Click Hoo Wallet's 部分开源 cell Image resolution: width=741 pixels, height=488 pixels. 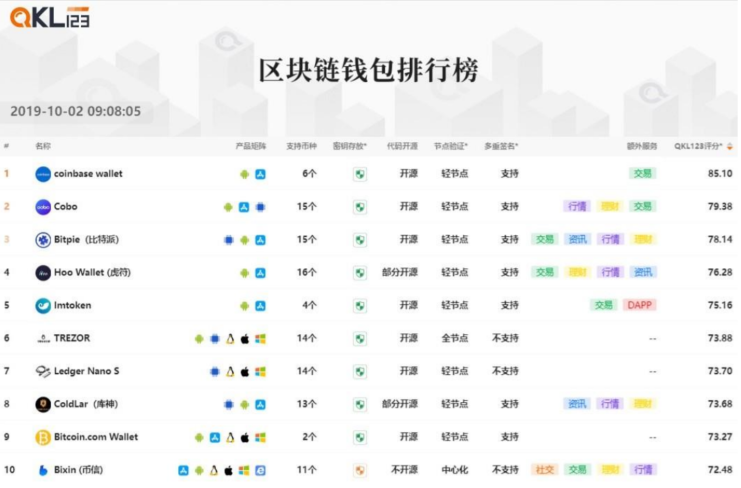(x=400, y=273)
